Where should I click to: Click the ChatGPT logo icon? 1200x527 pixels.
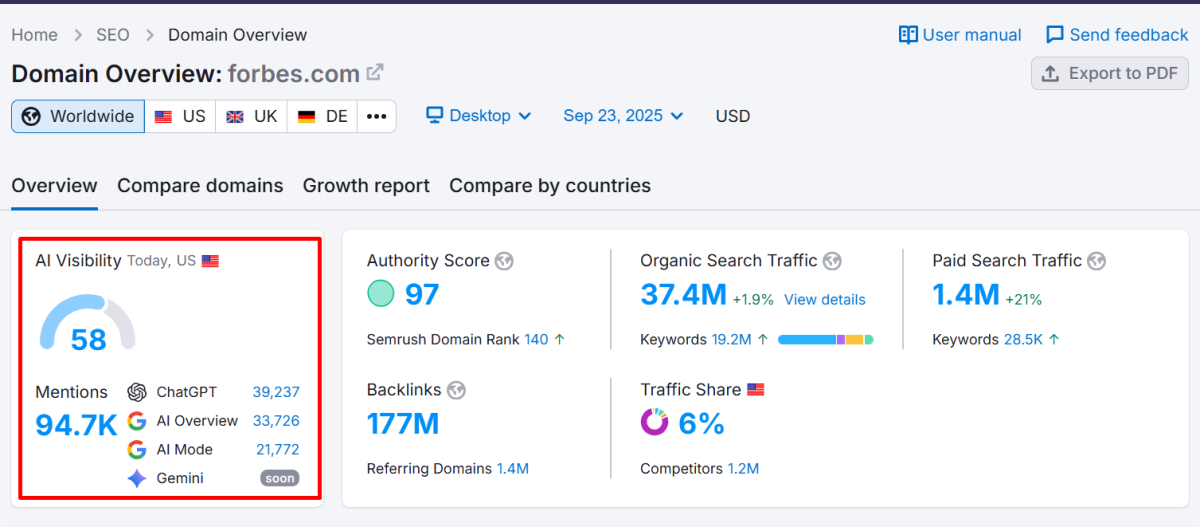tap(137, 392)
